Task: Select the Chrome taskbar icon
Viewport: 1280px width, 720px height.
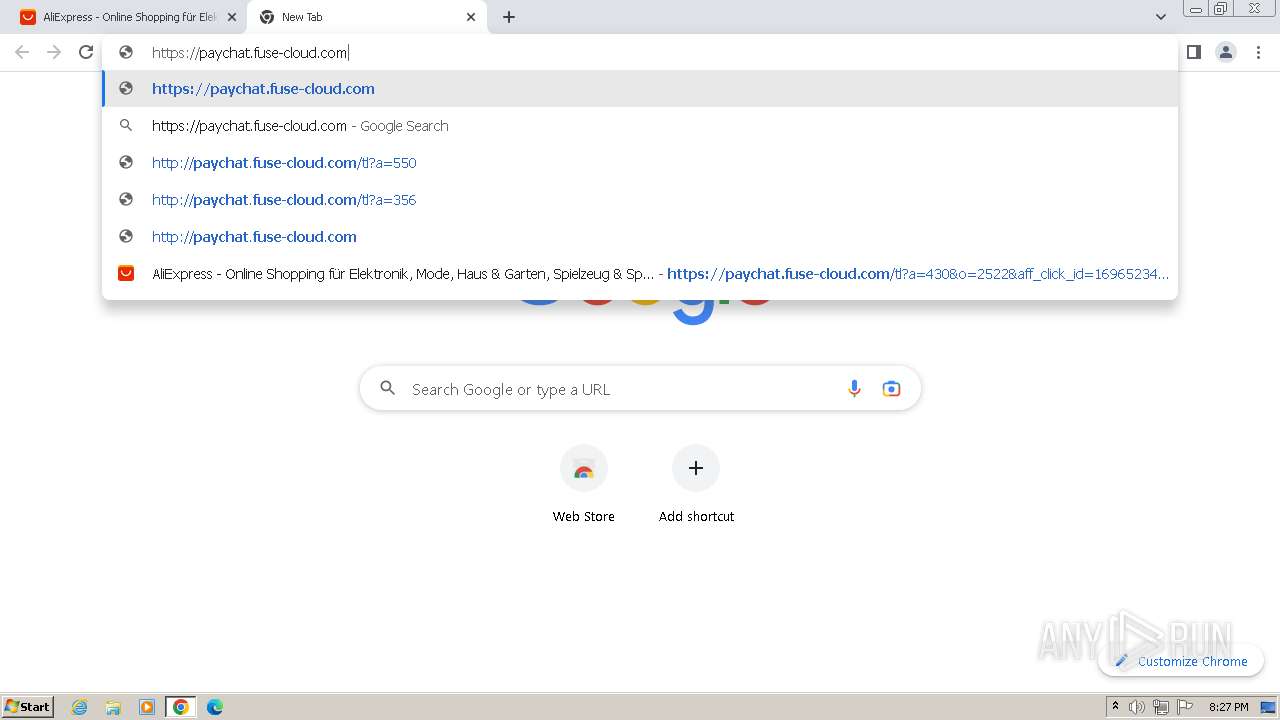Action: (181, 707)
